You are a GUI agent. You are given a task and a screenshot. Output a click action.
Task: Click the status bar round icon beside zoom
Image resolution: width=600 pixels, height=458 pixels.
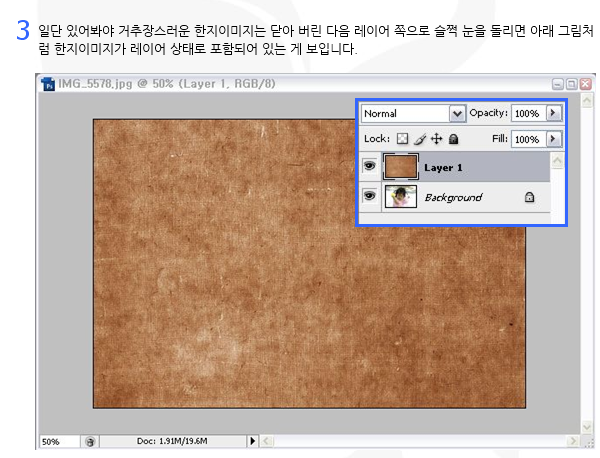(x=90, y=442)
